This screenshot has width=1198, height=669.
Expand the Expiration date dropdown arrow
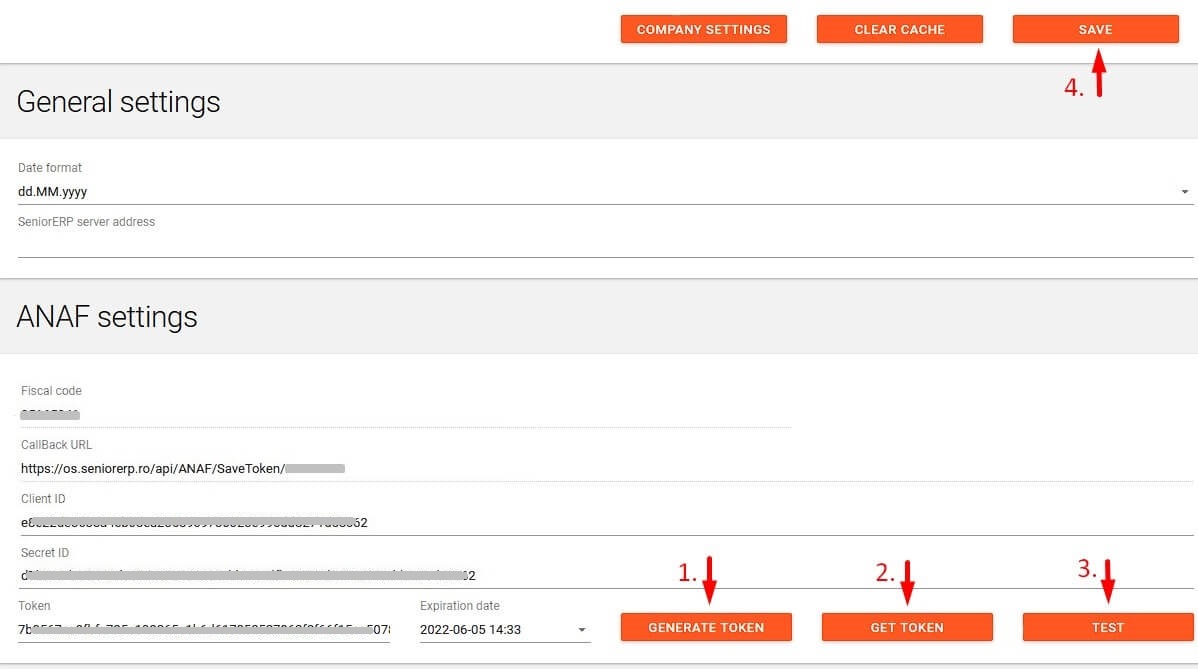[581, 630]
